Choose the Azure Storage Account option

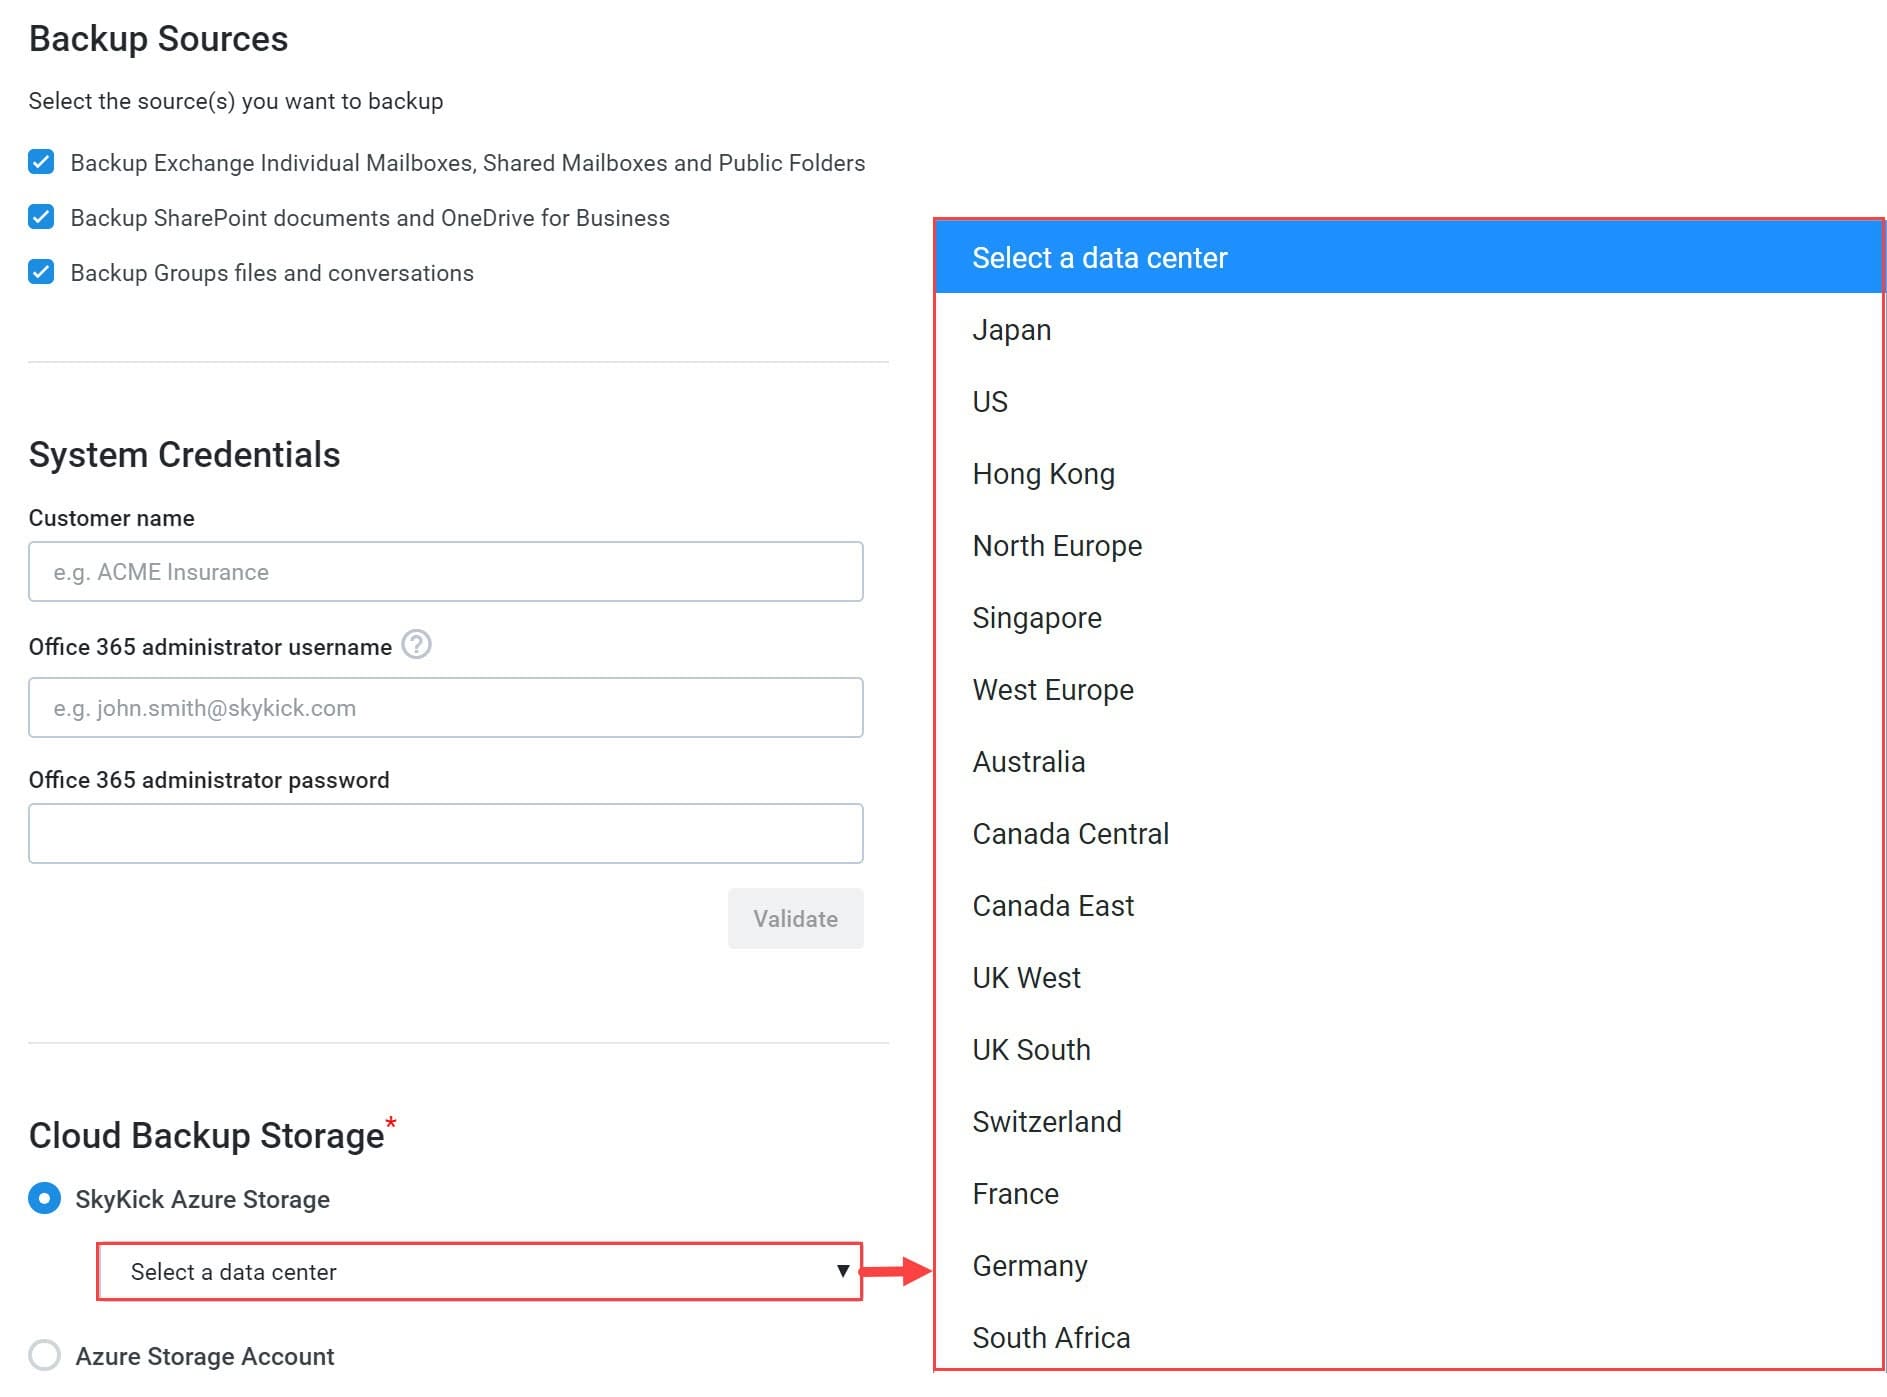click(44, 1356)
